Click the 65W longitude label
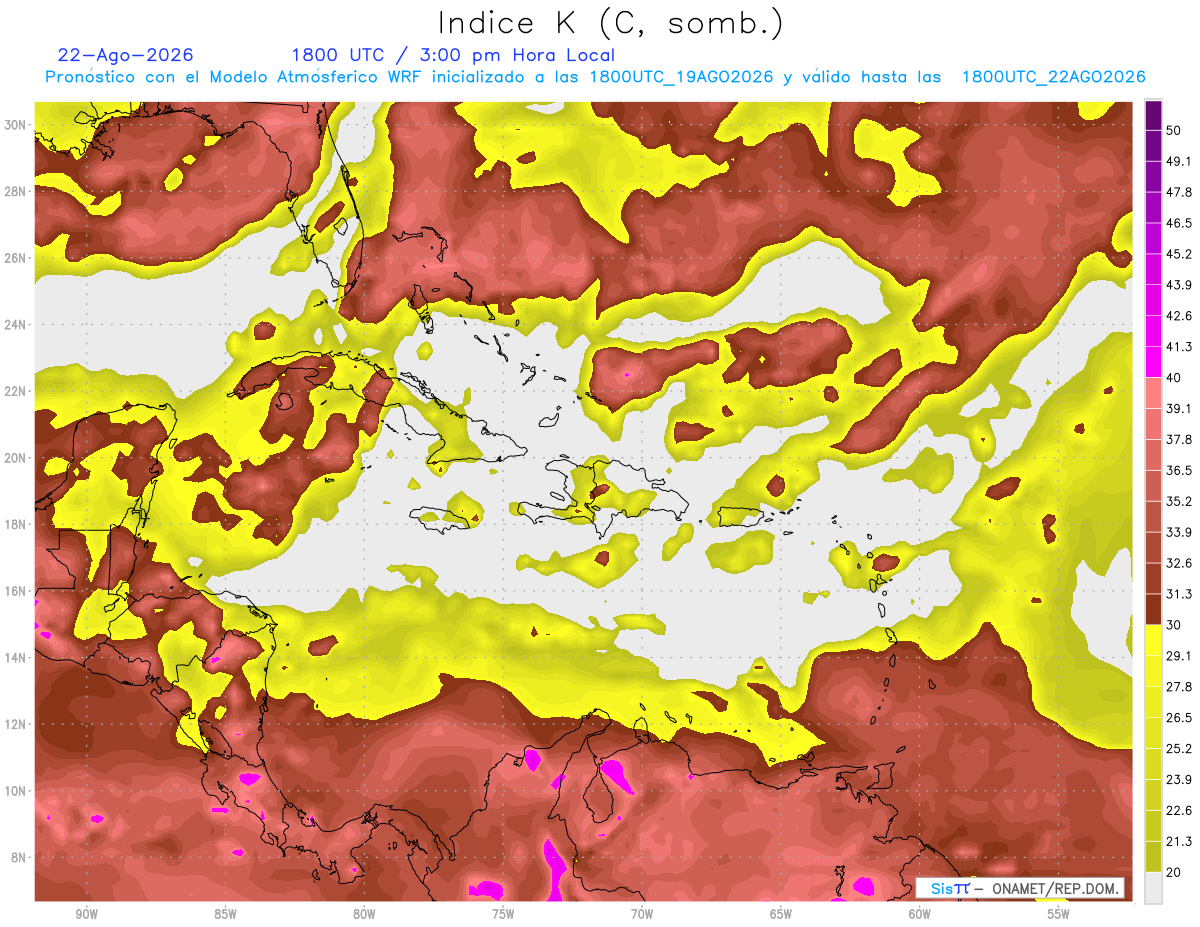The height and width of the screenshot is (927, 1200). (781, 914)
